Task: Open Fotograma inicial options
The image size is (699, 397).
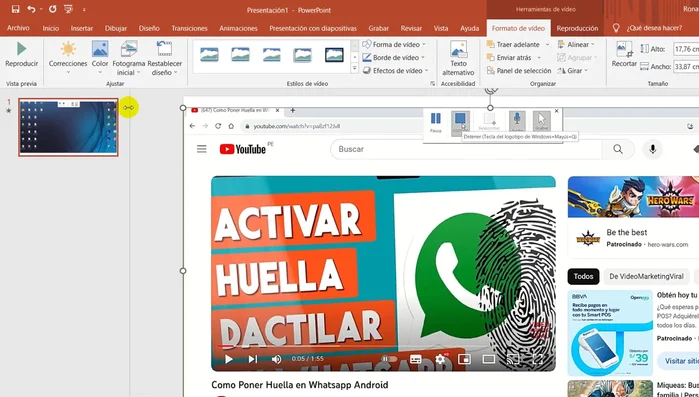Action: 128,58
